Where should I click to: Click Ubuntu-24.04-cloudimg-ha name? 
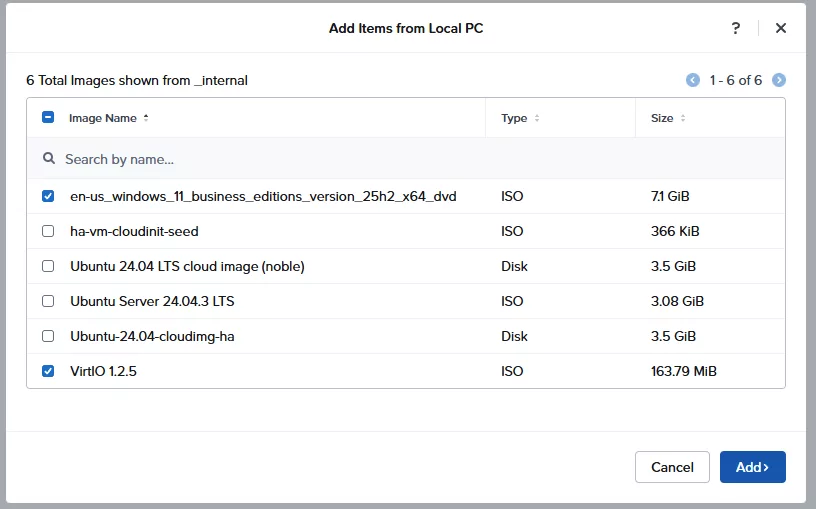(152, 336)
